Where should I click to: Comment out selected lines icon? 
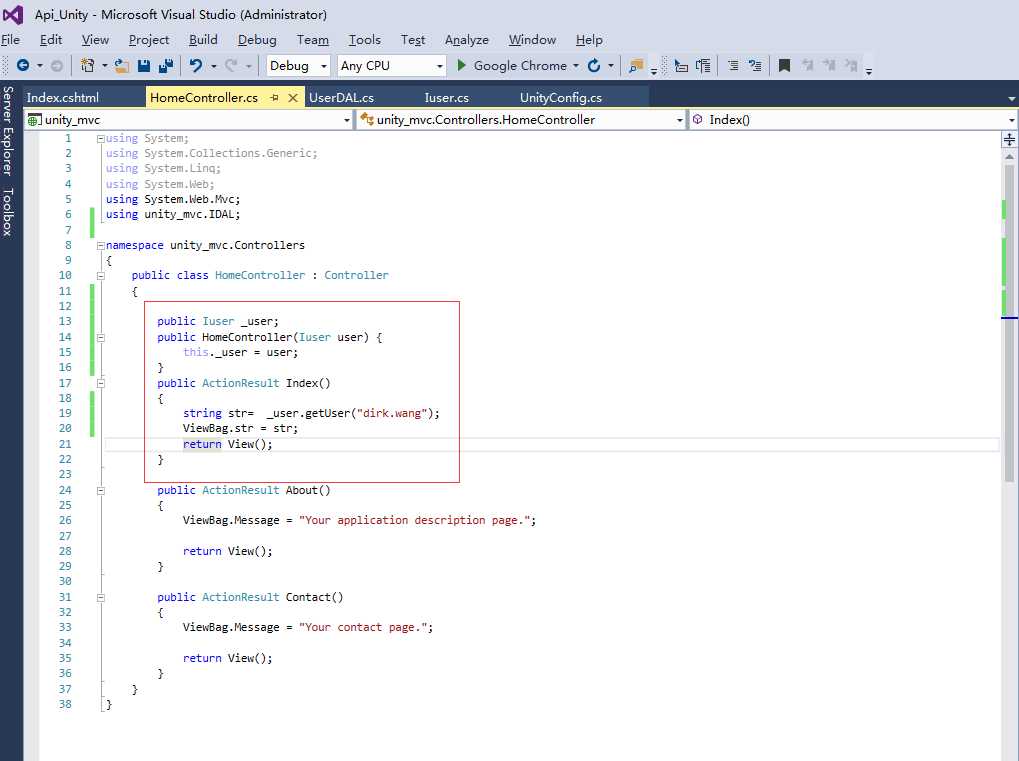click(733, 65)
